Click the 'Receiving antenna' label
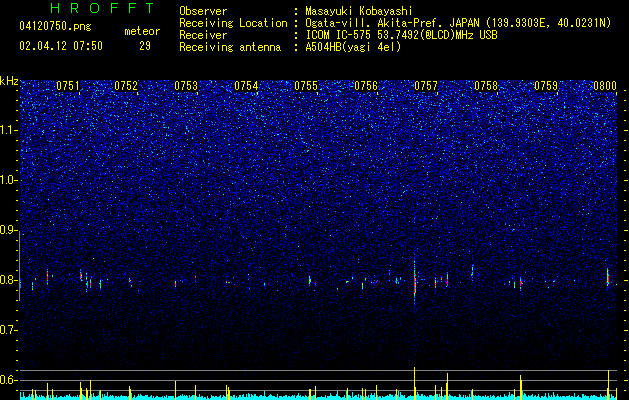Image resolution: width=629 pixels, height=400 pixels. (x=230, y=47)
